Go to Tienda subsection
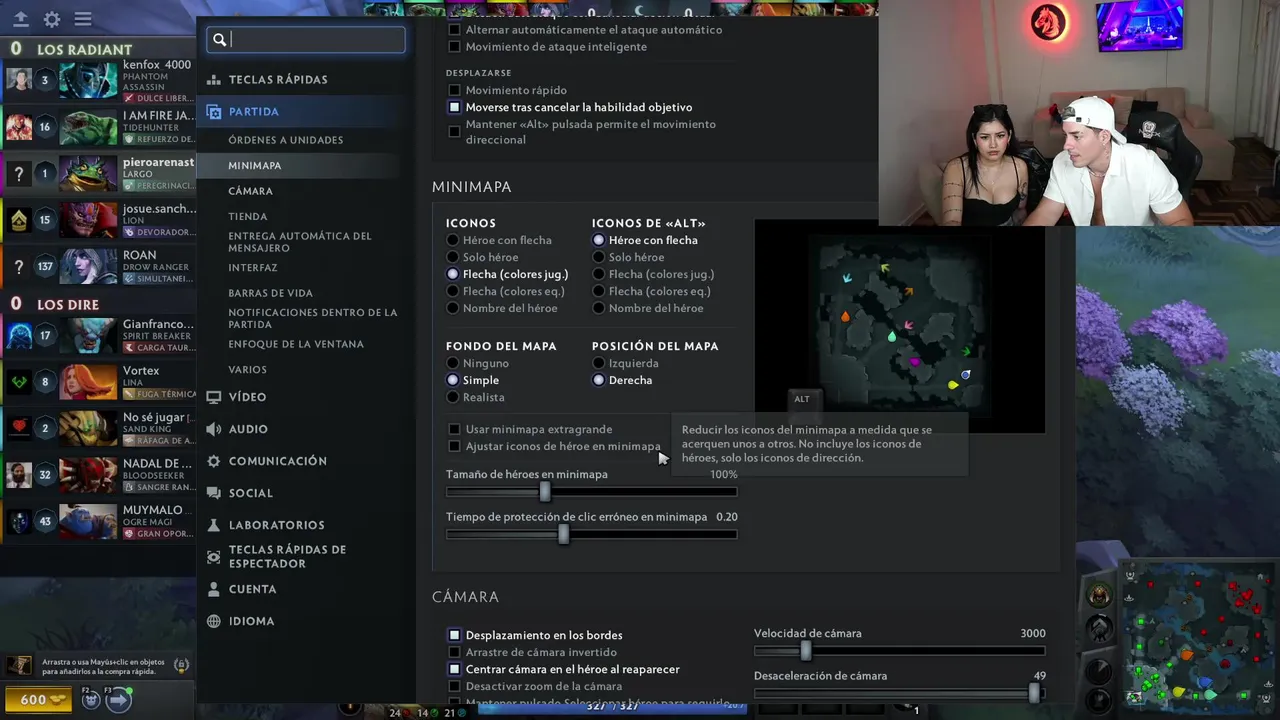The height and width of the screenshot is (720, 1280). (248, 216)
